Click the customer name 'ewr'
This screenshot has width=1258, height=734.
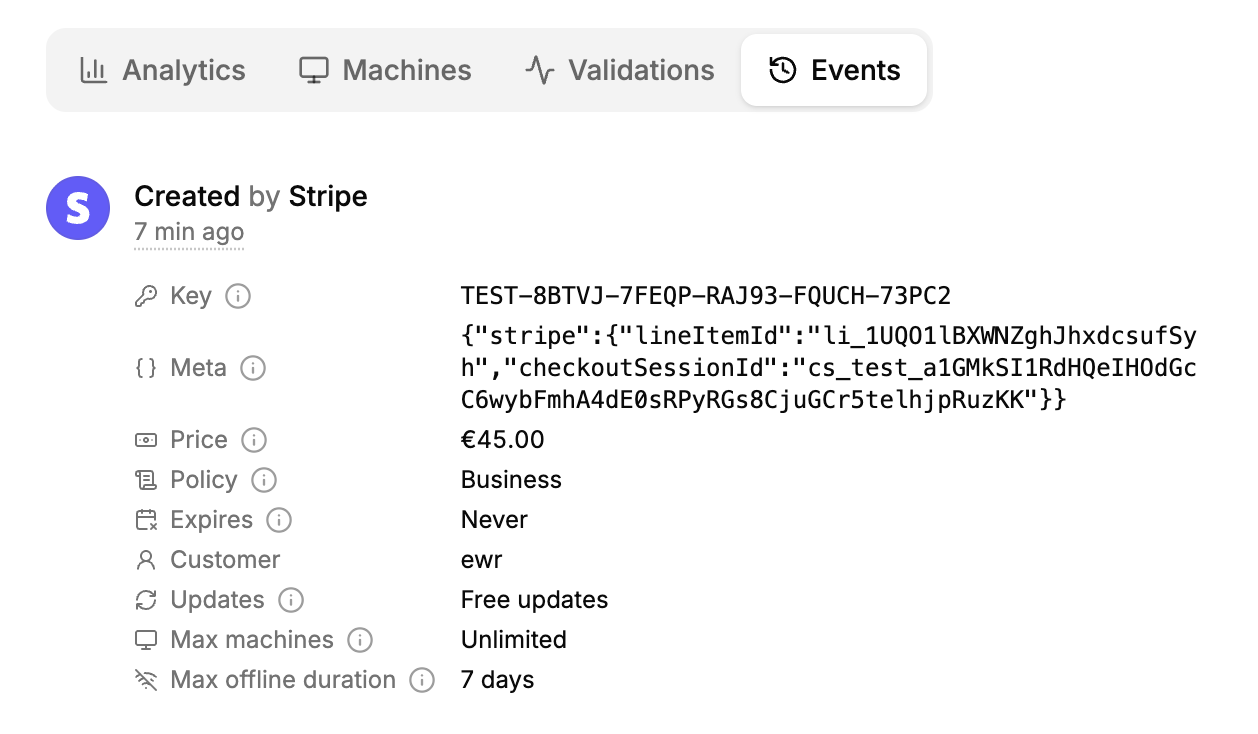coord(481,560)
